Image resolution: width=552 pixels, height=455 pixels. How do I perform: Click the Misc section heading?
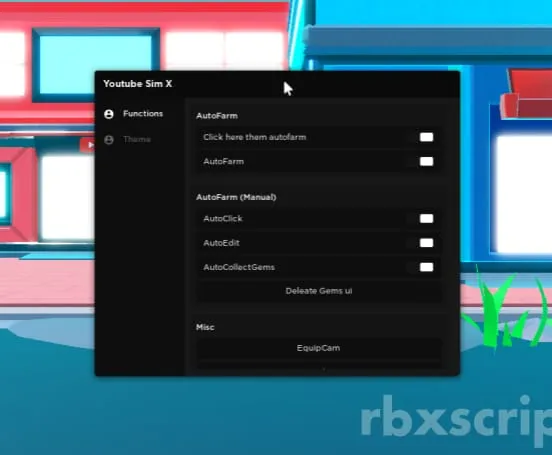pyautogui.click(x=205, y=327)
